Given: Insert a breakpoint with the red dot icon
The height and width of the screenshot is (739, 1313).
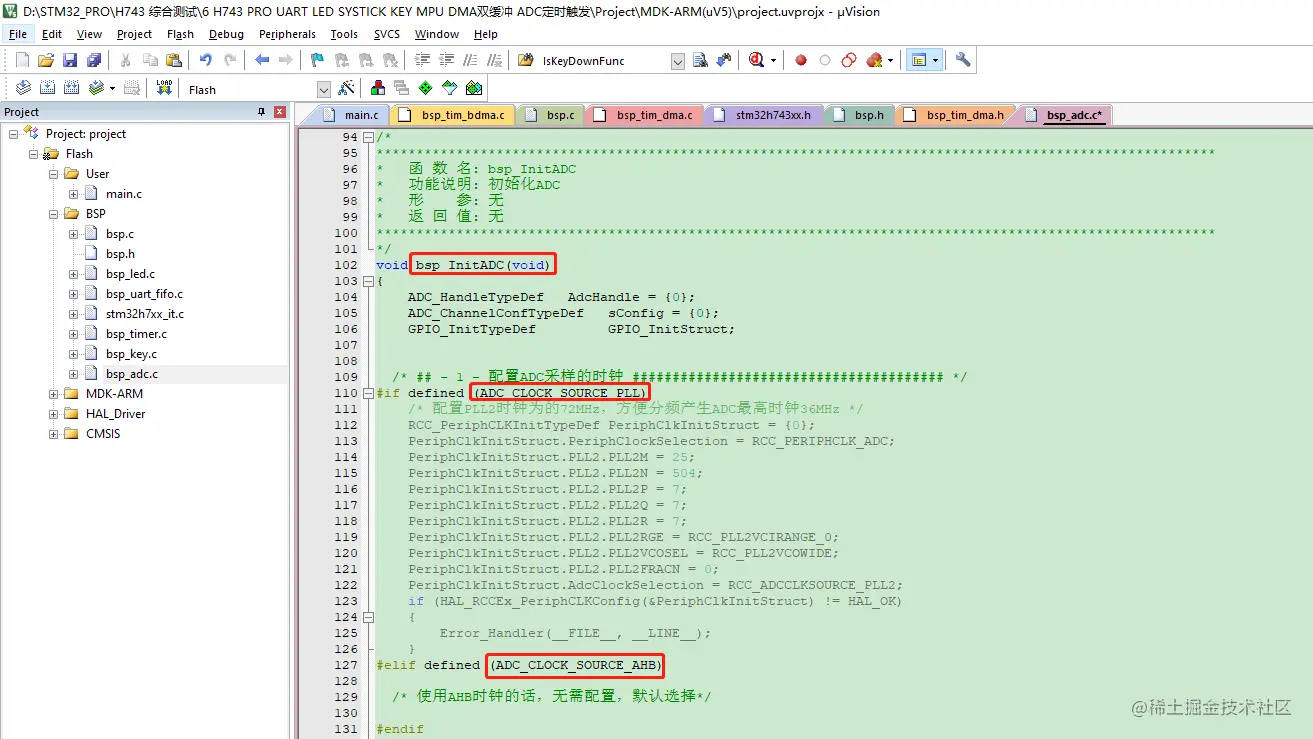Looking at the screenshot, I should point(801,61).
